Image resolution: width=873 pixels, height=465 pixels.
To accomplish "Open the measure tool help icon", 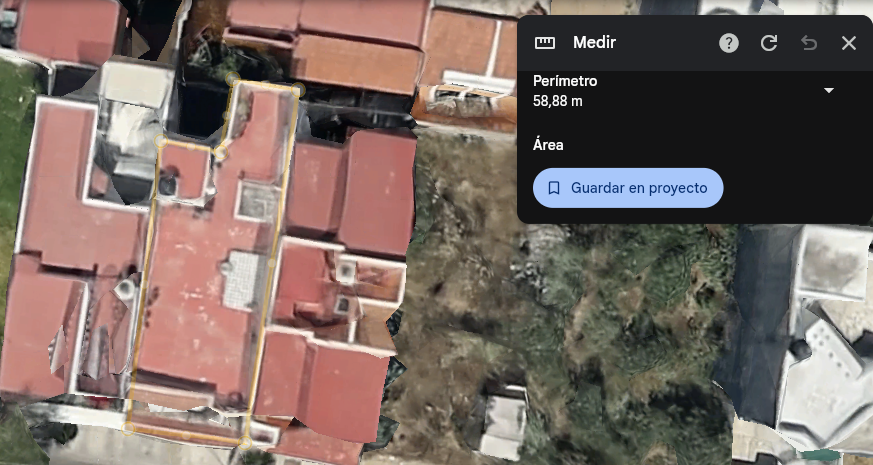I will pos(729,43).
